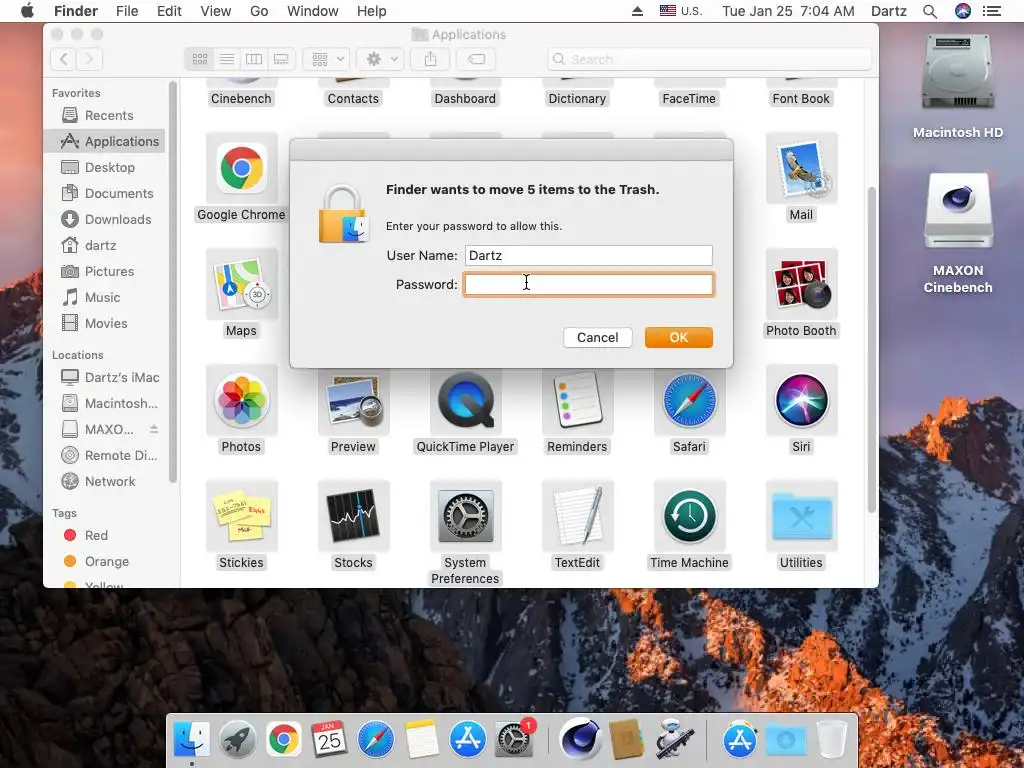Viewport: 1024px width, 768px height.
Task: Open the Edit menu
Action: pos(169,11)
